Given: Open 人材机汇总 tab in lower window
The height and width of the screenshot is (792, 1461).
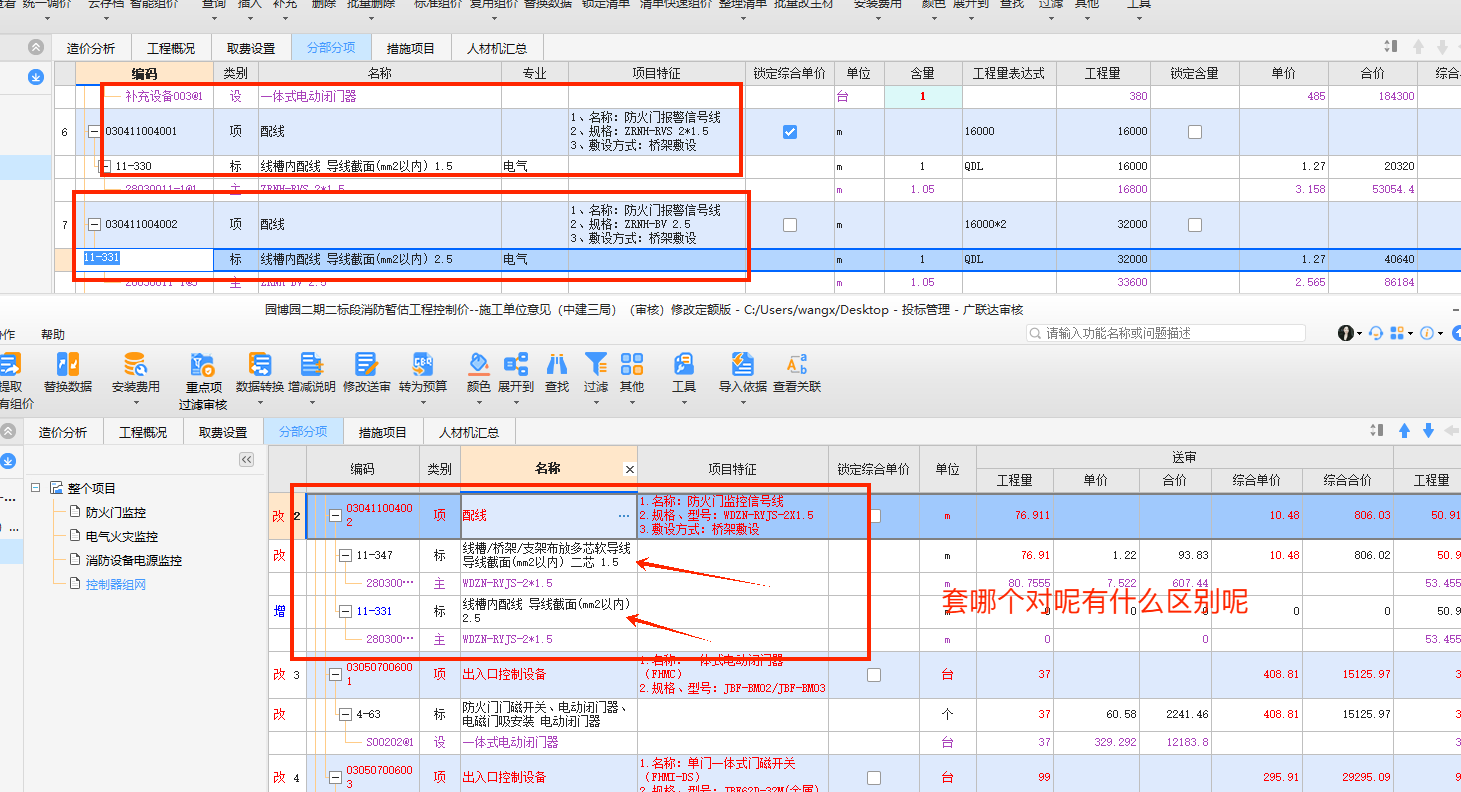Looking at the screenshot, I should tap(470, 432).
